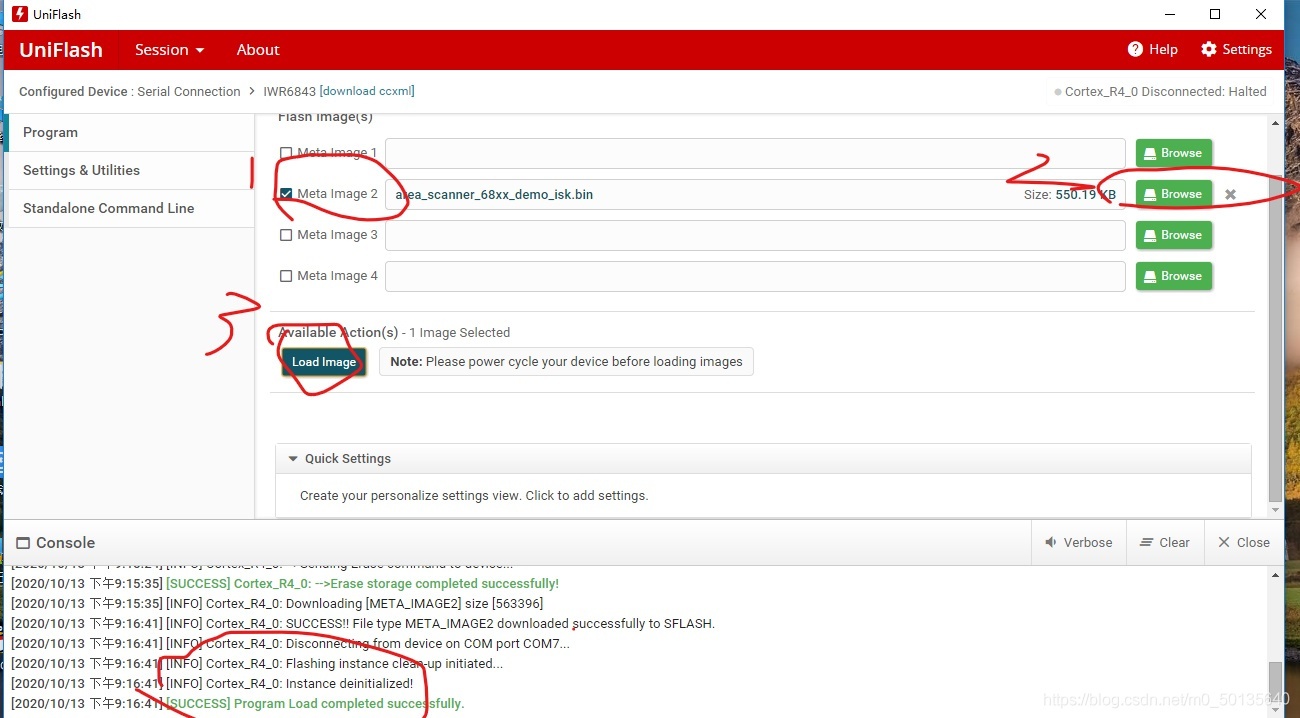Image resolution: width=1300 pixels, height=718 pixels.
Task: Click the Meta Image 1 file path field
Action: click(x=755, y=153)
